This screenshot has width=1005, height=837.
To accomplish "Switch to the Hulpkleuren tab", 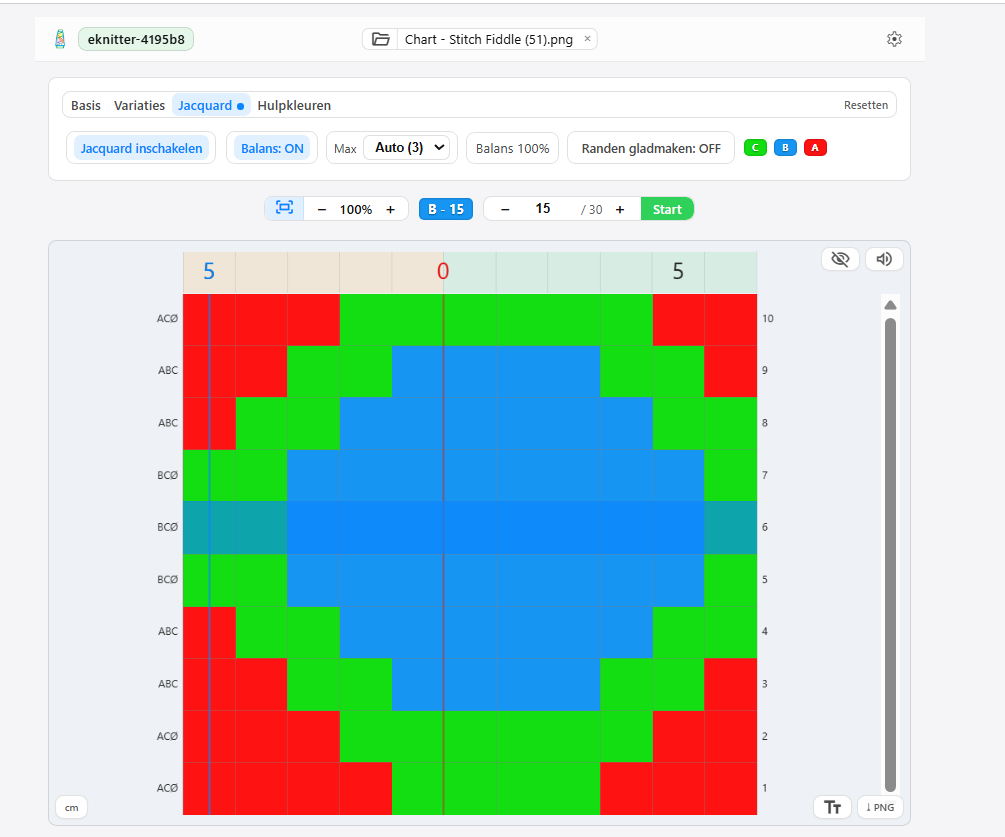I will click(x=294, y=105).
